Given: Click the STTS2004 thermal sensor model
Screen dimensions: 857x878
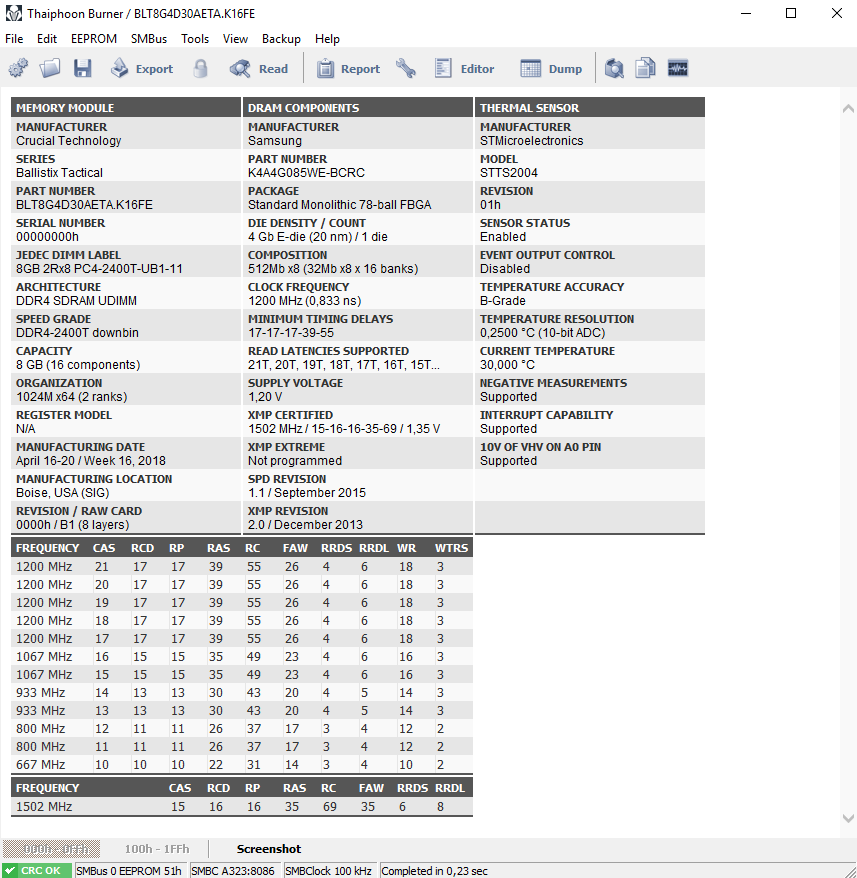Looking at the screenshot, I should (x=509, y=172).
